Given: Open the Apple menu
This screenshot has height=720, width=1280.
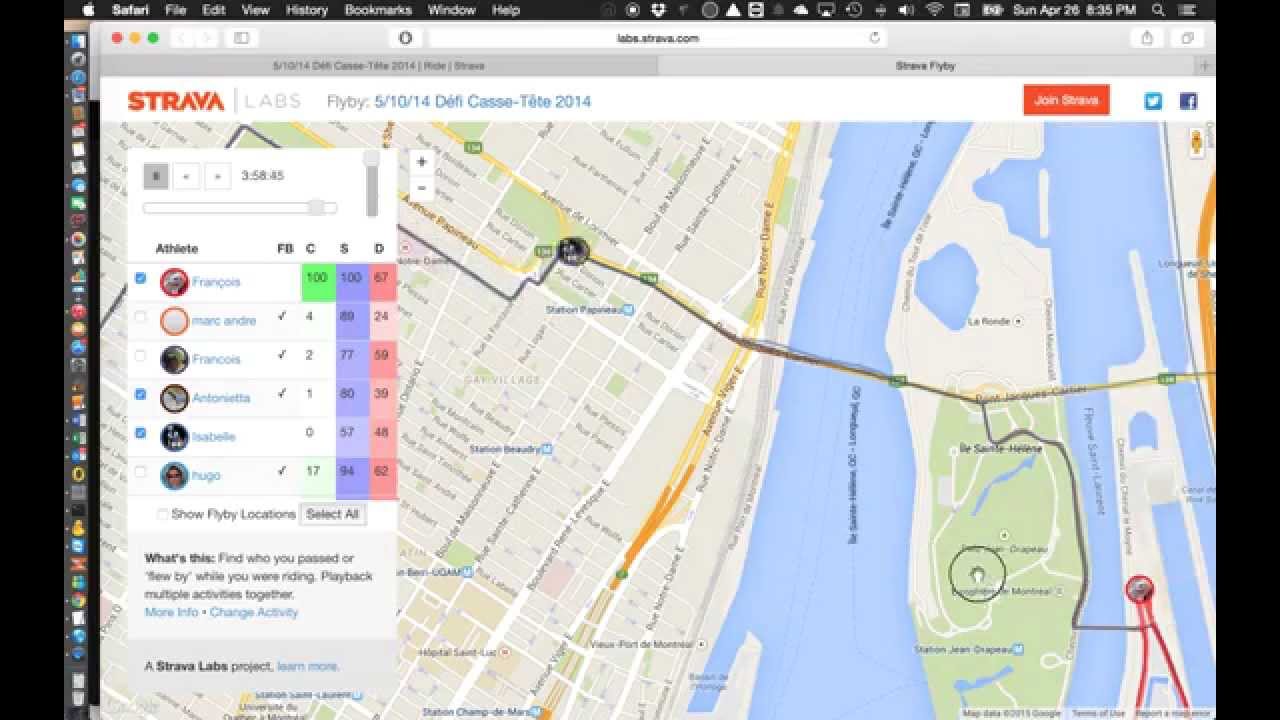Looking at the screenshot, I should pos(88,10).
